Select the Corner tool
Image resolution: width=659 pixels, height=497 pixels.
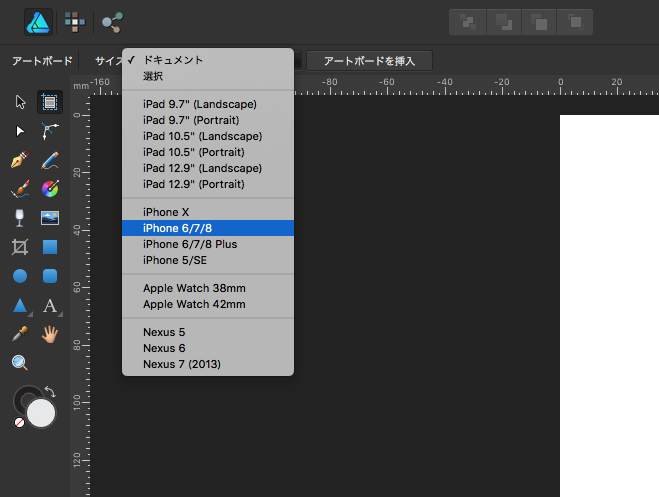pos(50,131)
